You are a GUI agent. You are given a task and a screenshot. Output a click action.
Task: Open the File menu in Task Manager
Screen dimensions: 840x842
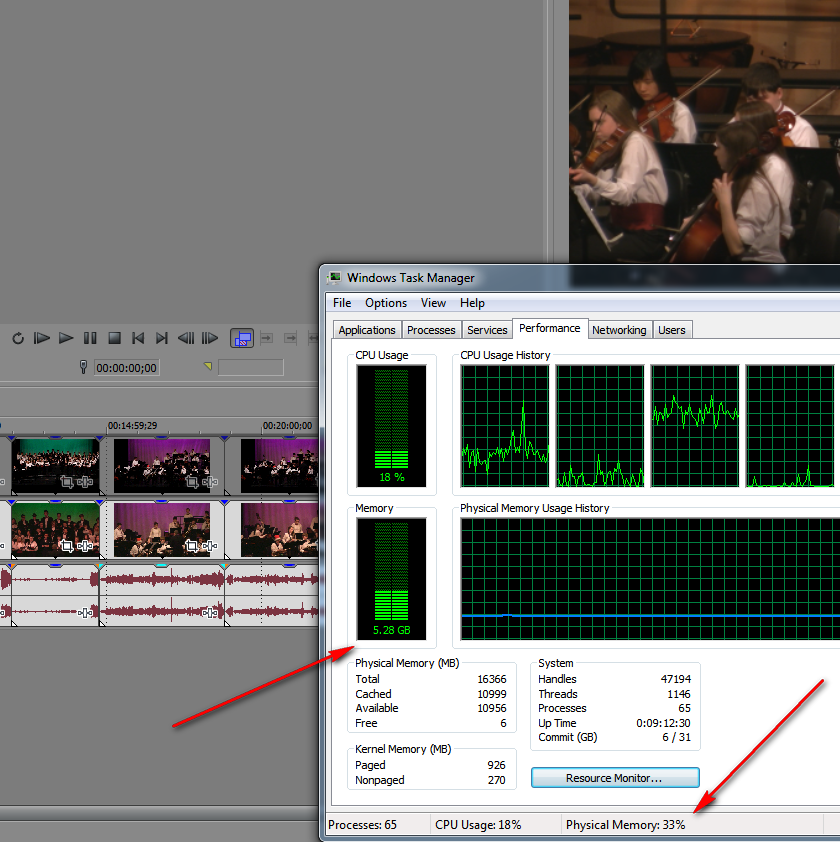342,303
